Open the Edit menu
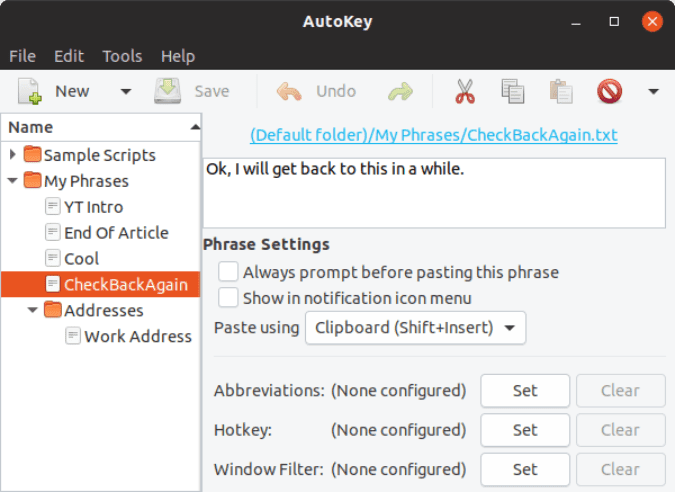The image size is (675, 492). (69, 56)
